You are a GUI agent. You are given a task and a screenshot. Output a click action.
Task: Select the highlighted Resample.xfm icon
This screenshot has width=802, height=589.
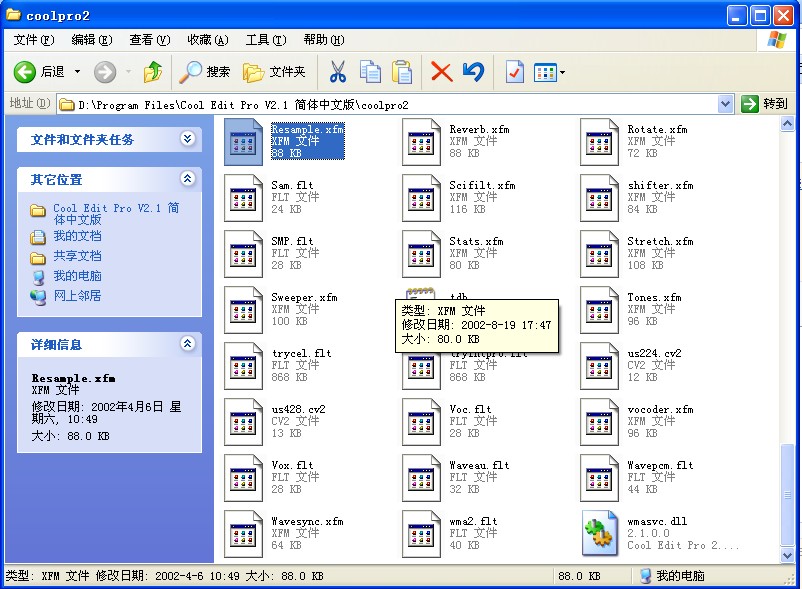pyautogui.click(x=243, y=142)
